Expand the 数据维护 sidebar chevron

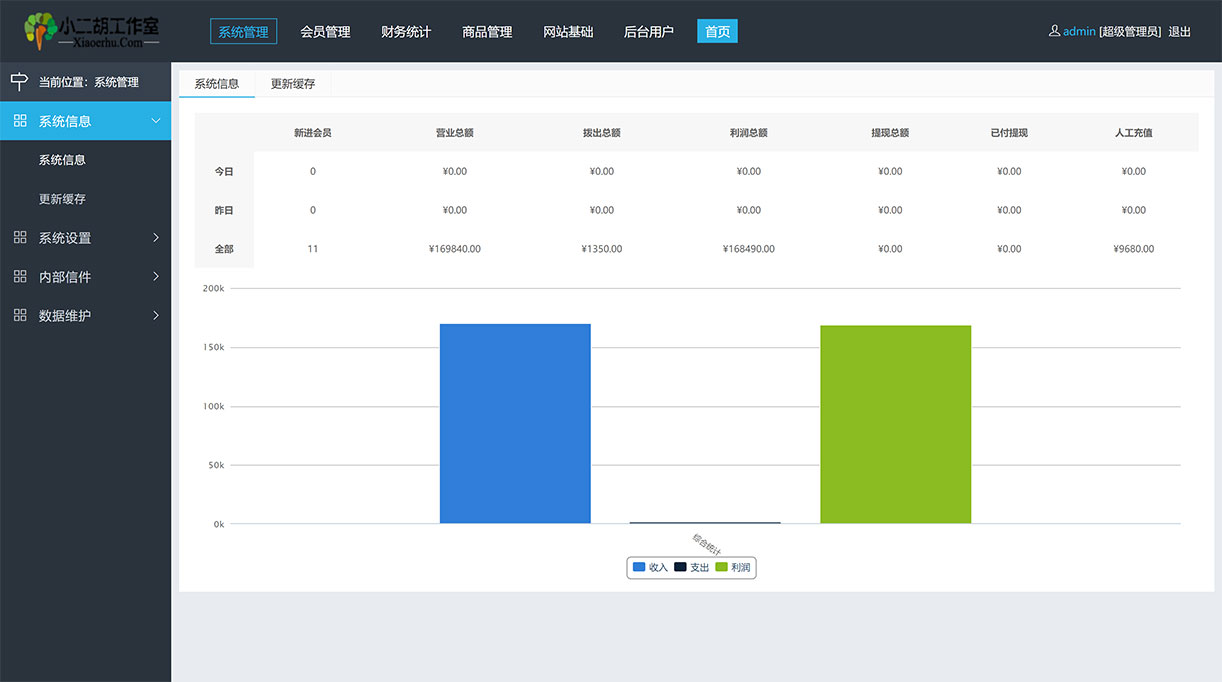tap(155, 315)
